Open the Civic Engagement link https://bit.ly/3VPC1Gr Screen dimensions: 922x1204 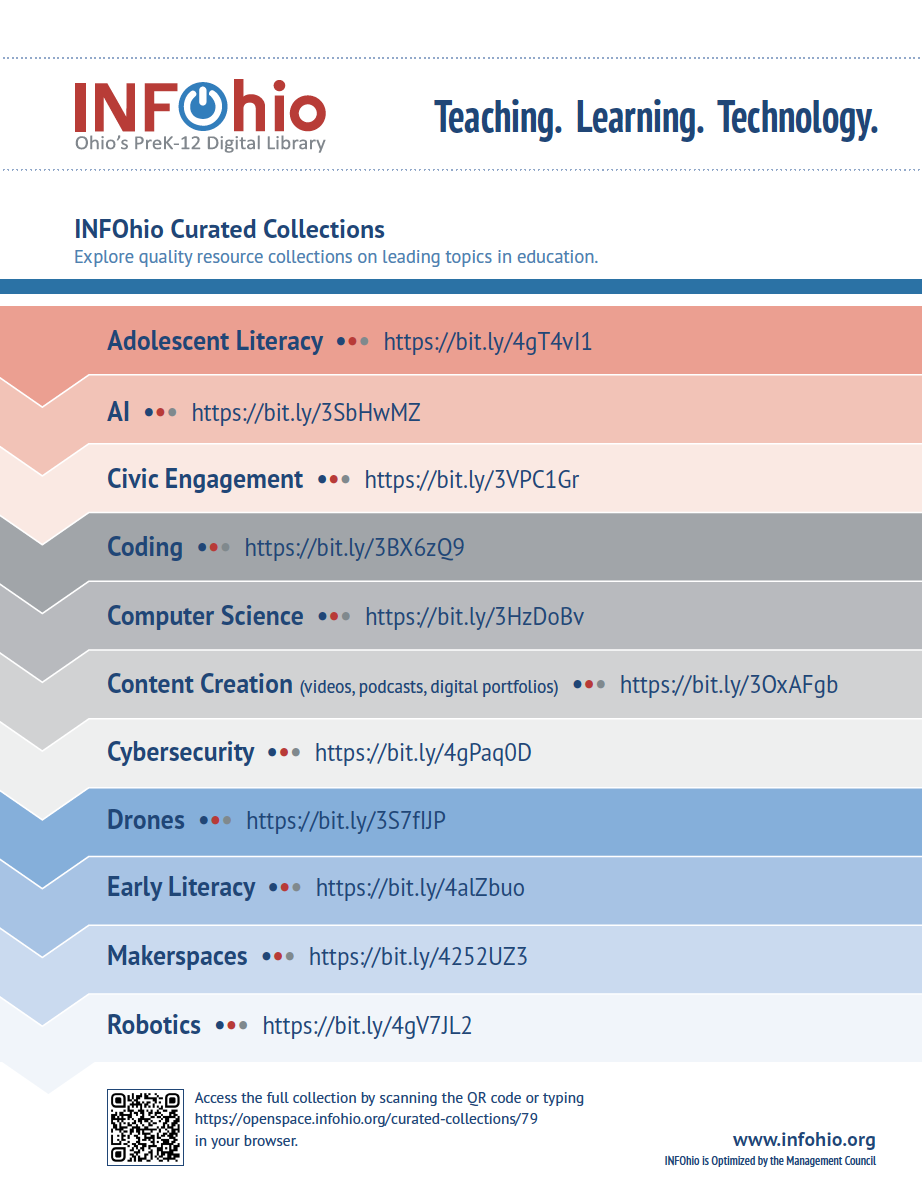pyautogui.click(x=472, y=480)
